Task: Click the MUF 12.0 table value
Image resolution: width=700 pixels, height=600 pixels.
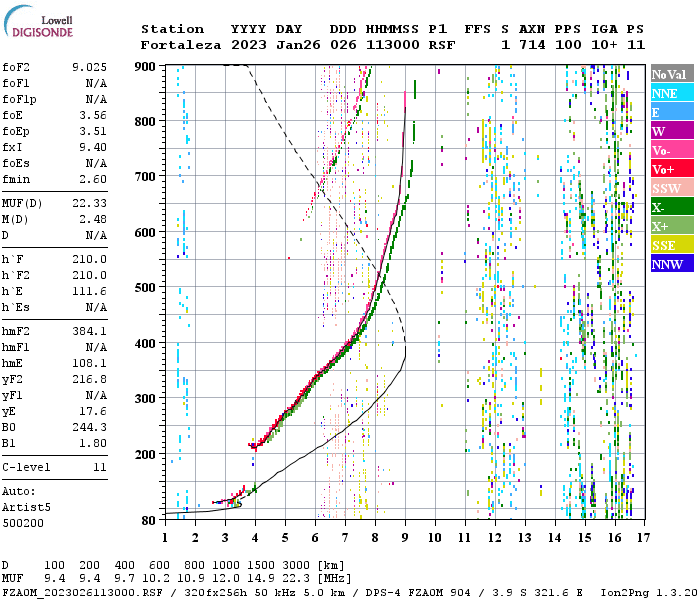Action: point(226,579)
